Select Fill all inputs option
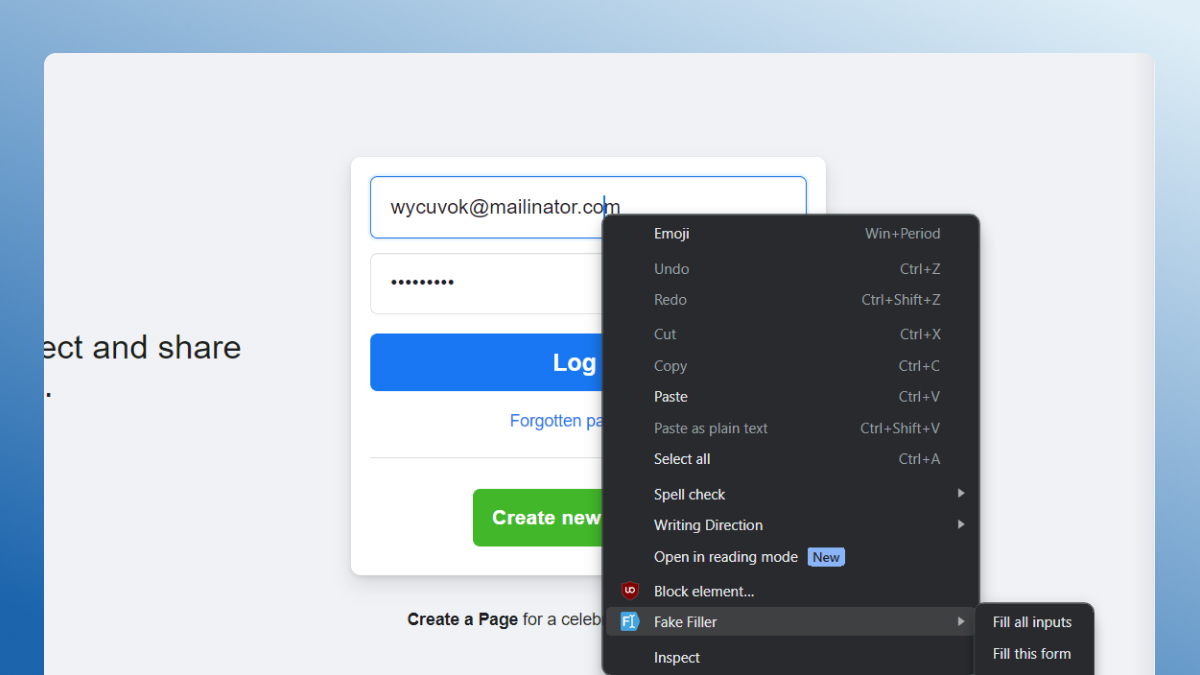The image size is (1200, 675). pos(1032,622)
